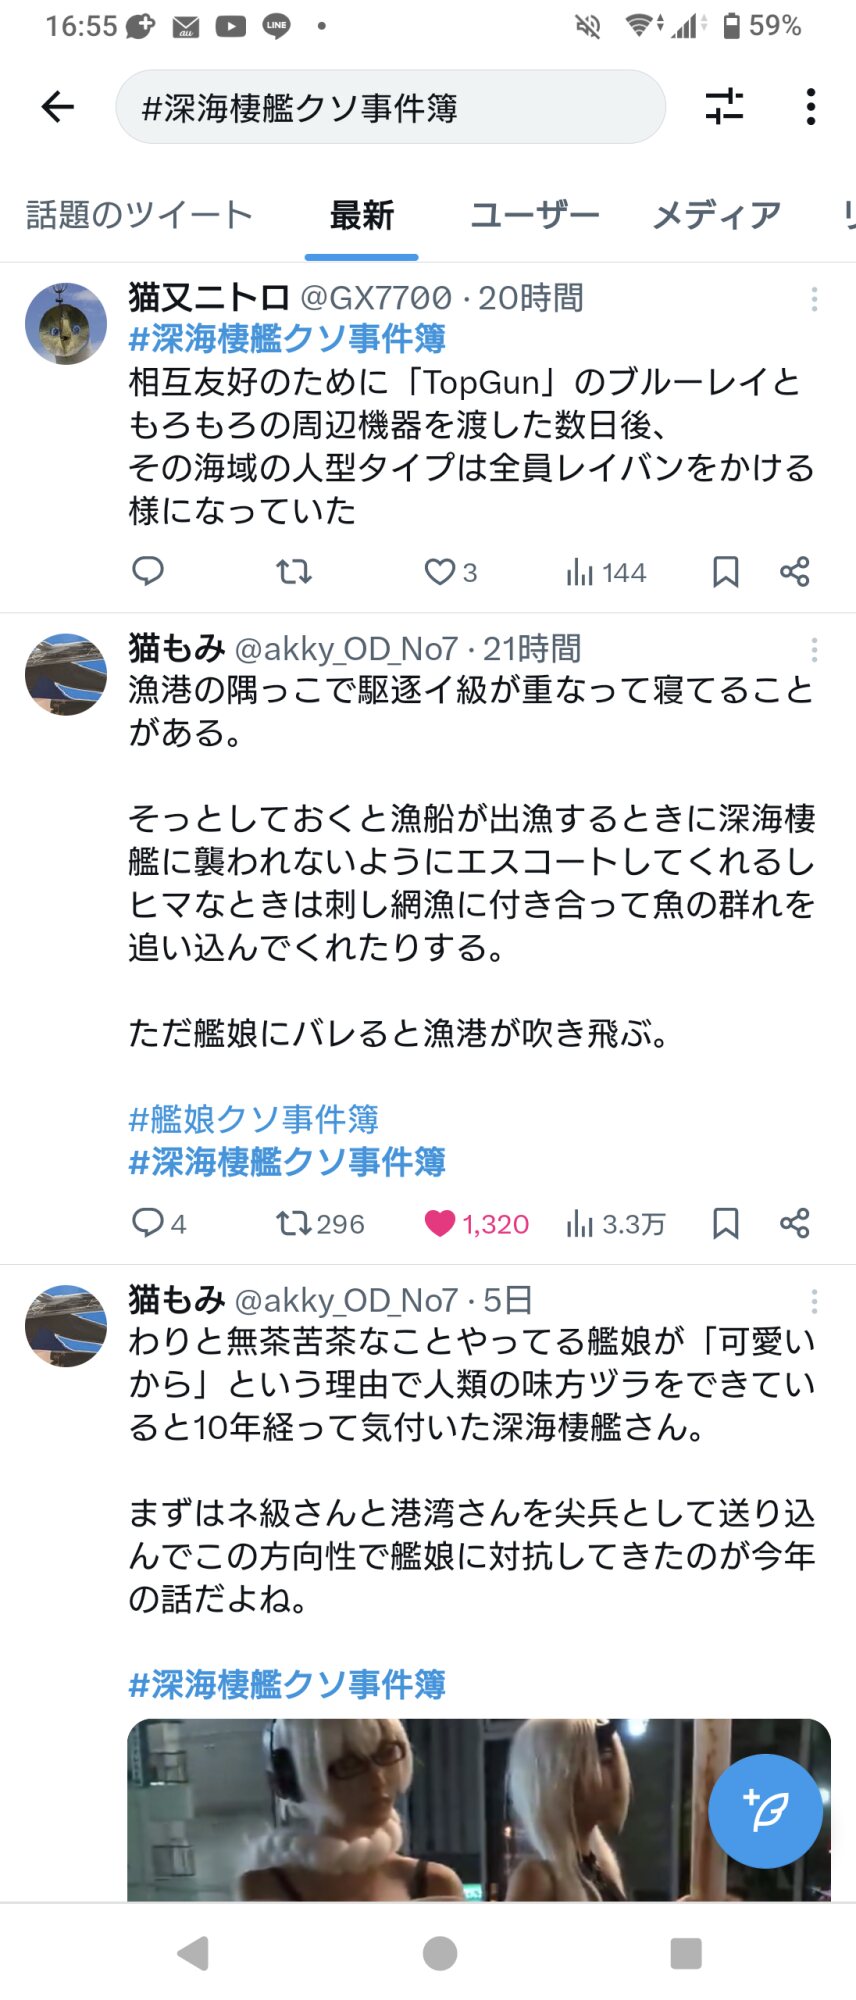Switch to the 話題のツイート tab
856x2000 pixels.
pos(139,215)
